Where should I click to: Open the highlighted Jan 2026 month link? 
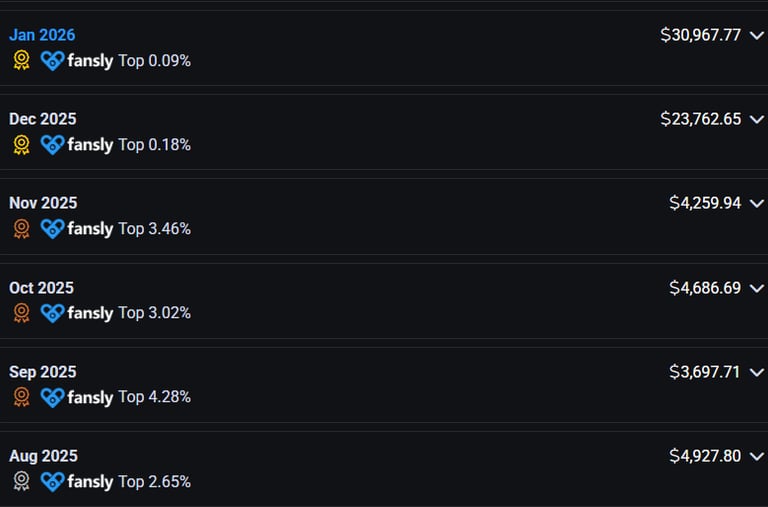(43, 35)
